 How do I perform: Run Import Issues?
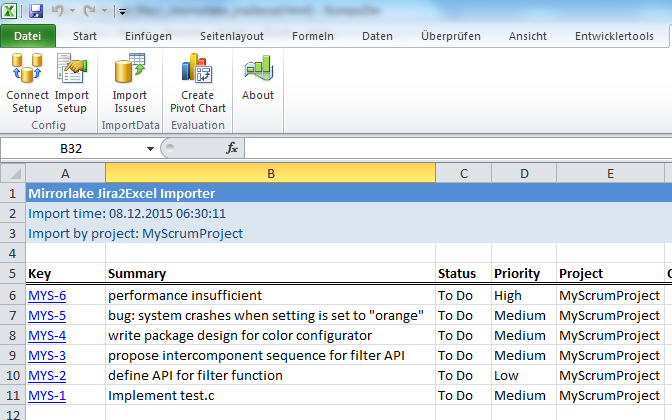click(130, 84)
